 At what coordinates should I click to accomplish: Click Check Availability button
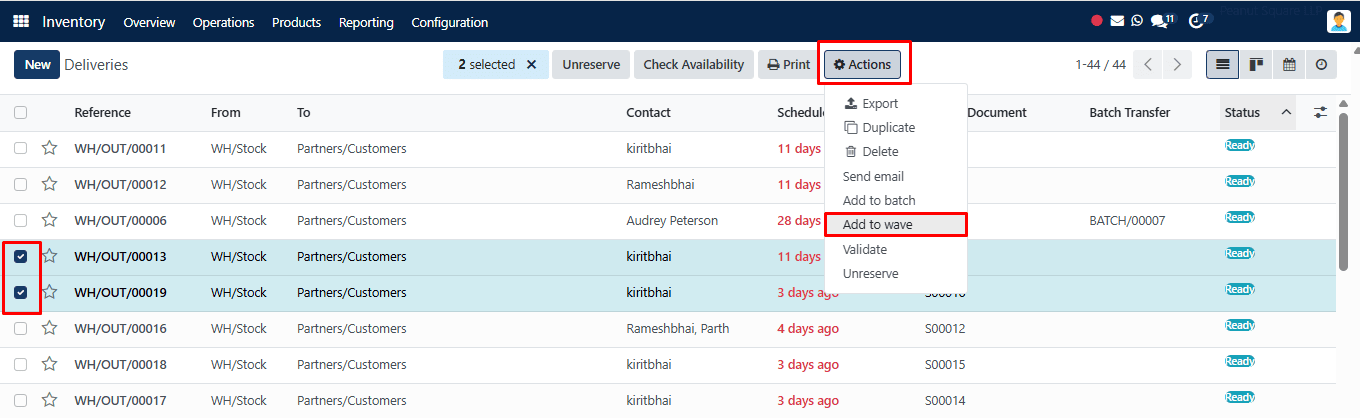tap(694, 65)
